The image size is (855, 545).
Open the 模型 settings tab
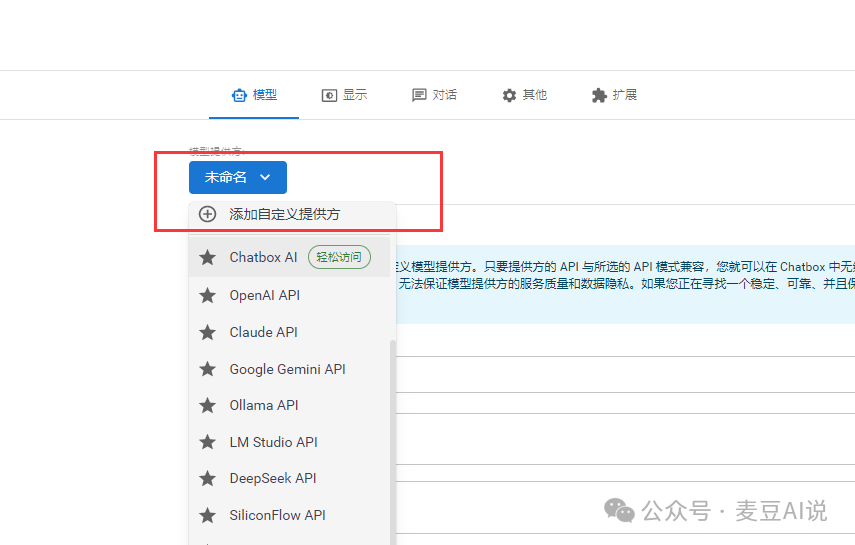tap(254, 95)
